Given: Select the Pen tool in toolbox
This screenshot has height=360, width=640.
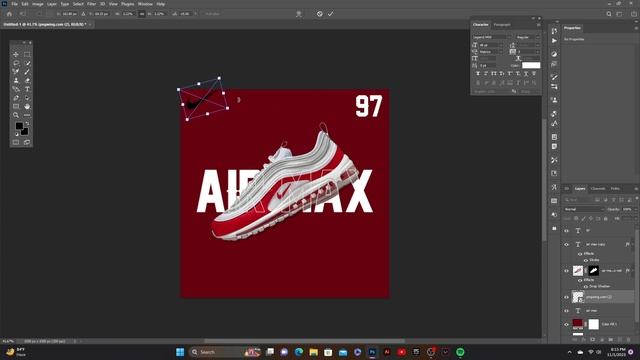Looking at the screenshot, I should click(x=16, y=98).
